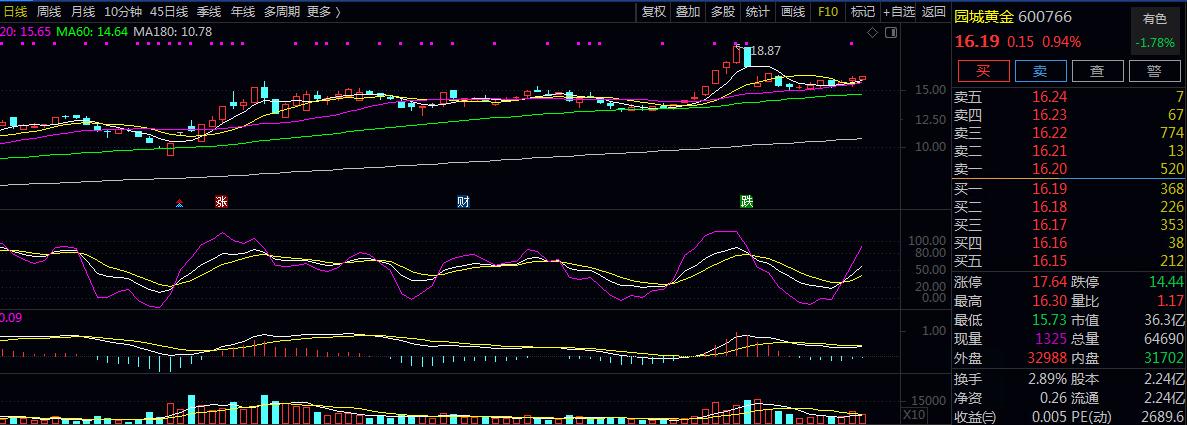1187x425 pixels.
Task: Toggle 叠加 overlay comparison
Action: (x=688, y=12)
